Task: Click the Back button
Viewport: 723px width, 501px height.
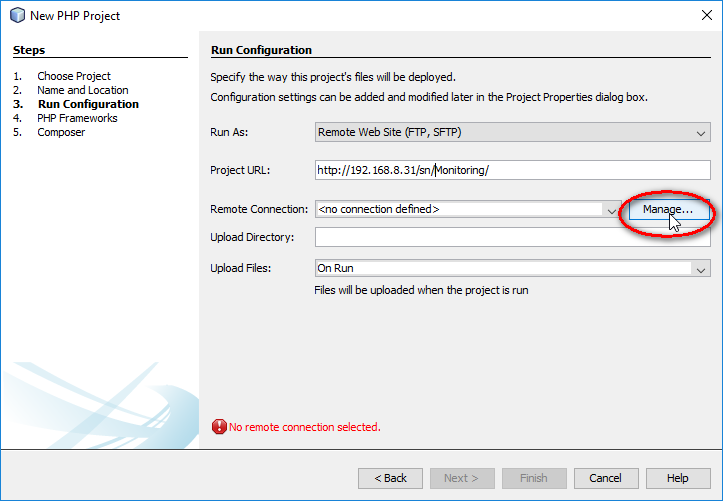Action: coord(390,478)
